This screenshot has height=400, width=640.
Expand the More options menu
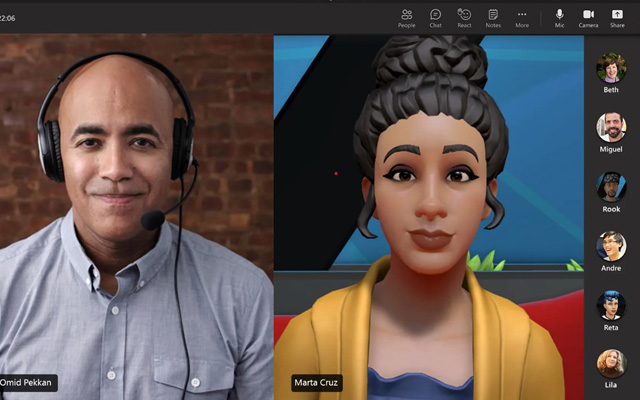coord(522,17)
